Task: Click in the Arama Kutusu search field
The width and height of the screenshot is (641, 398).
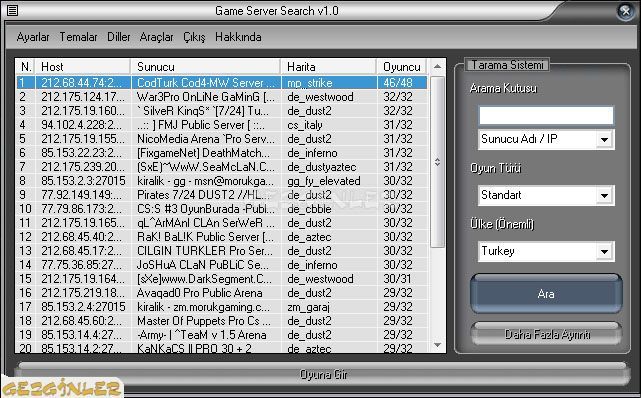Action: point(546,115)
